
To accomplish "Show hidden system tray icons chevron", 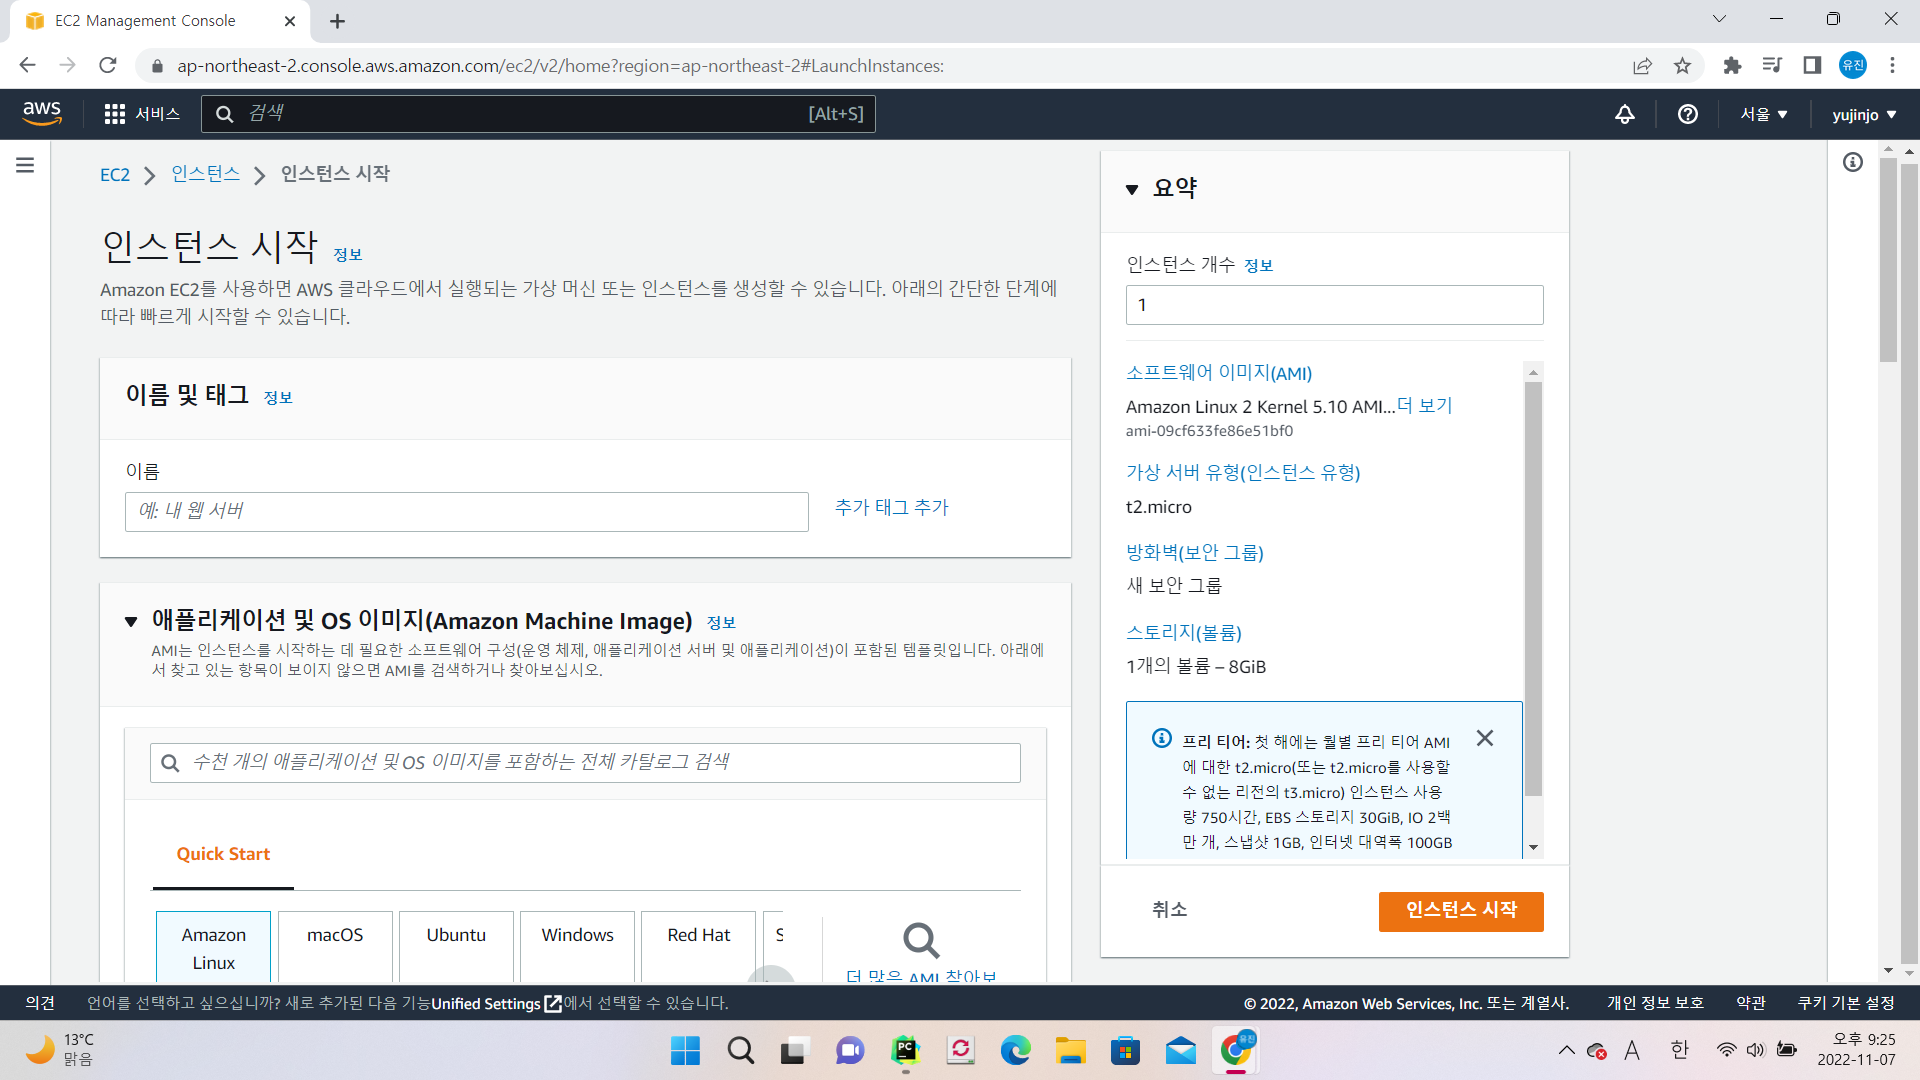I will coord(1566,1050).
